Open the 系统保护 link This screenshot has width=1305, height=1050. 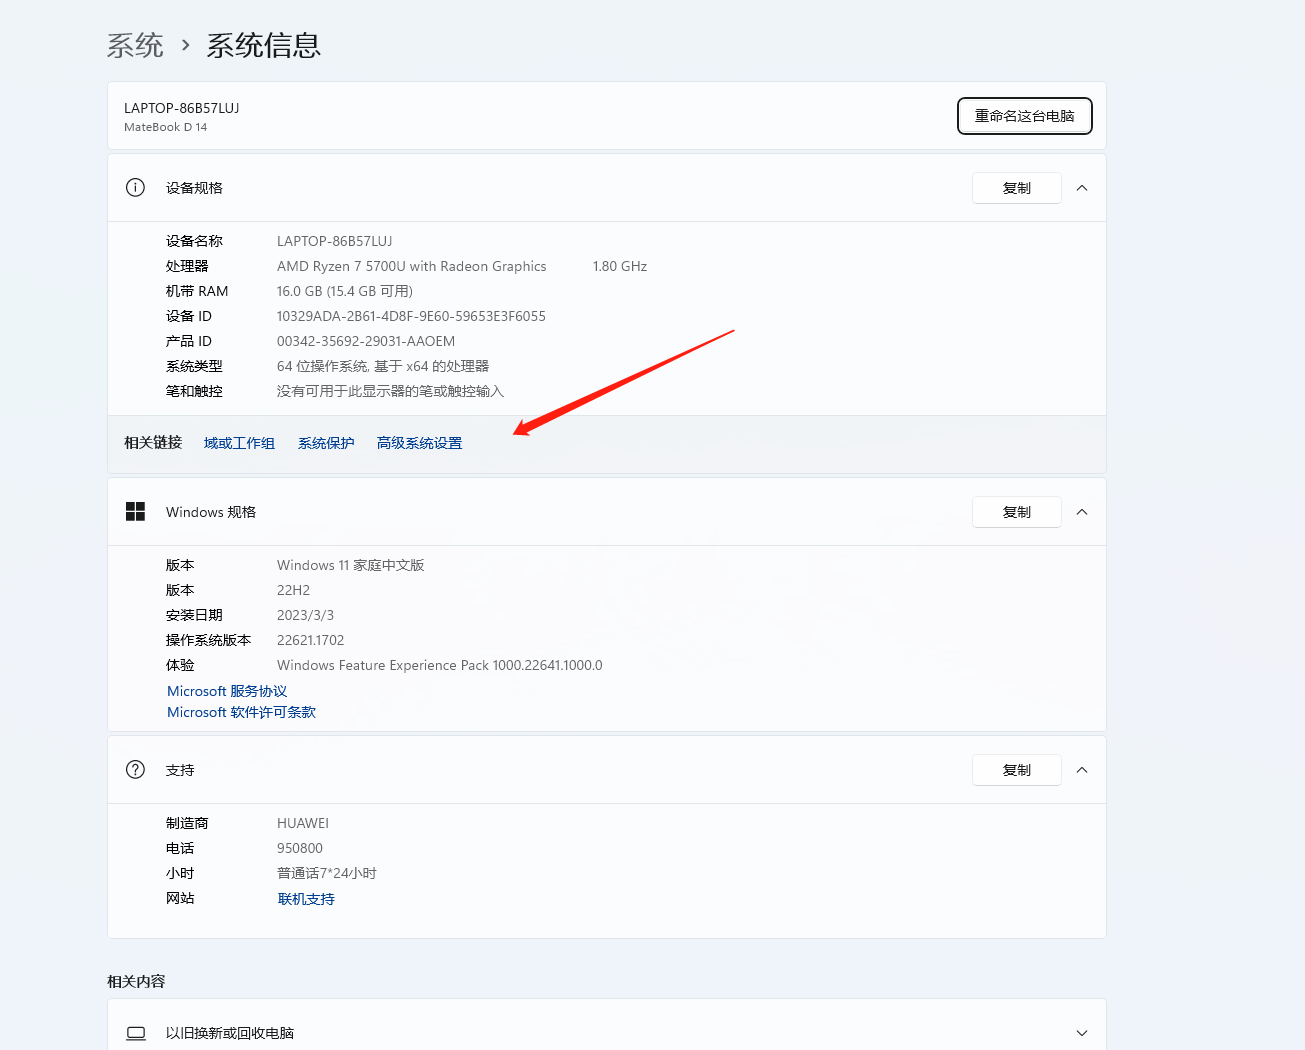click(326, 443)
